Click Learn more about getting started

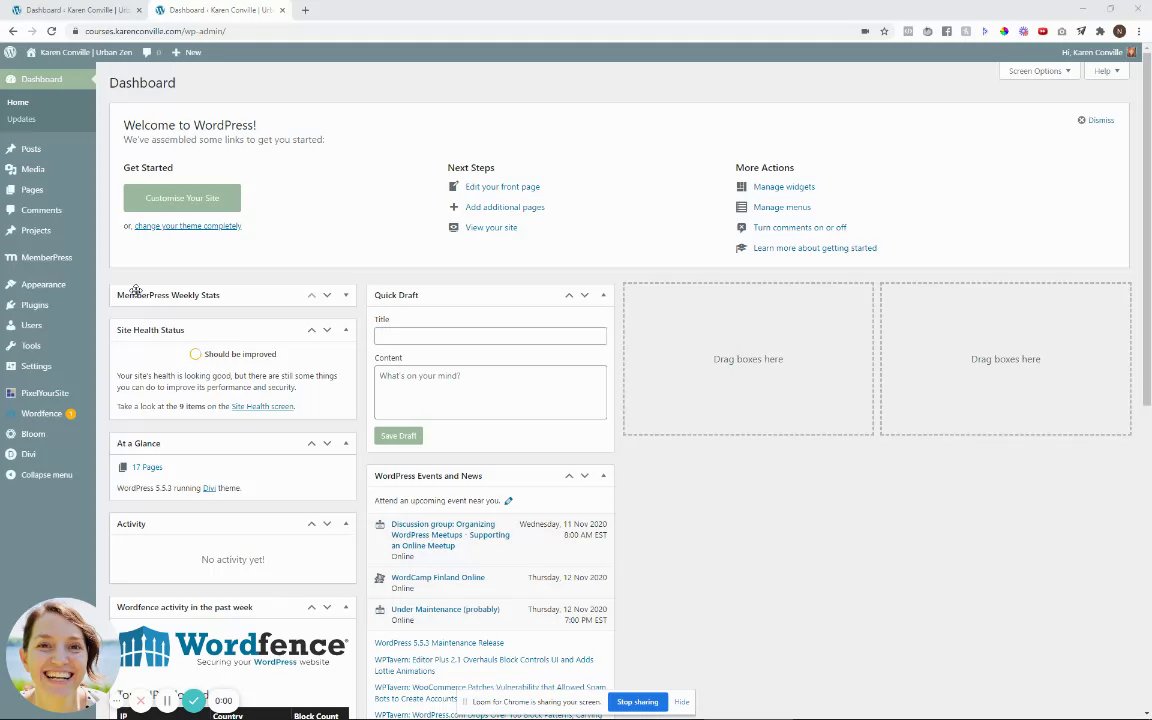[815, 248]
